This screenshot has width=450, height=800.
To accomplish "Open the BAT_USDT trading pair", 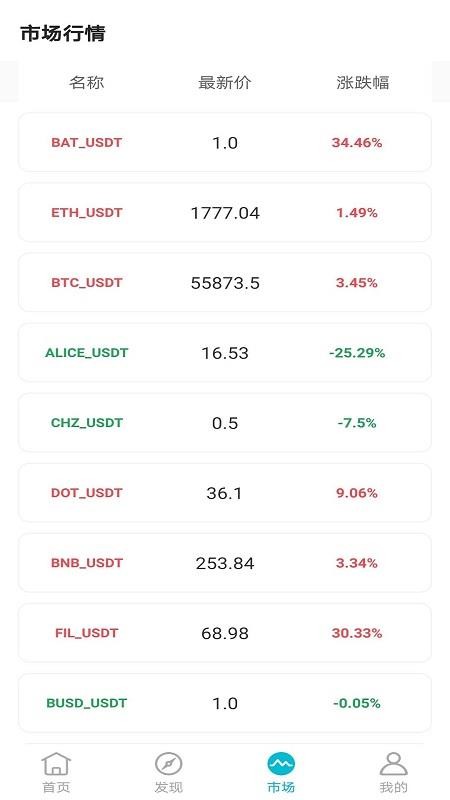I will click(x=225, y=142).
